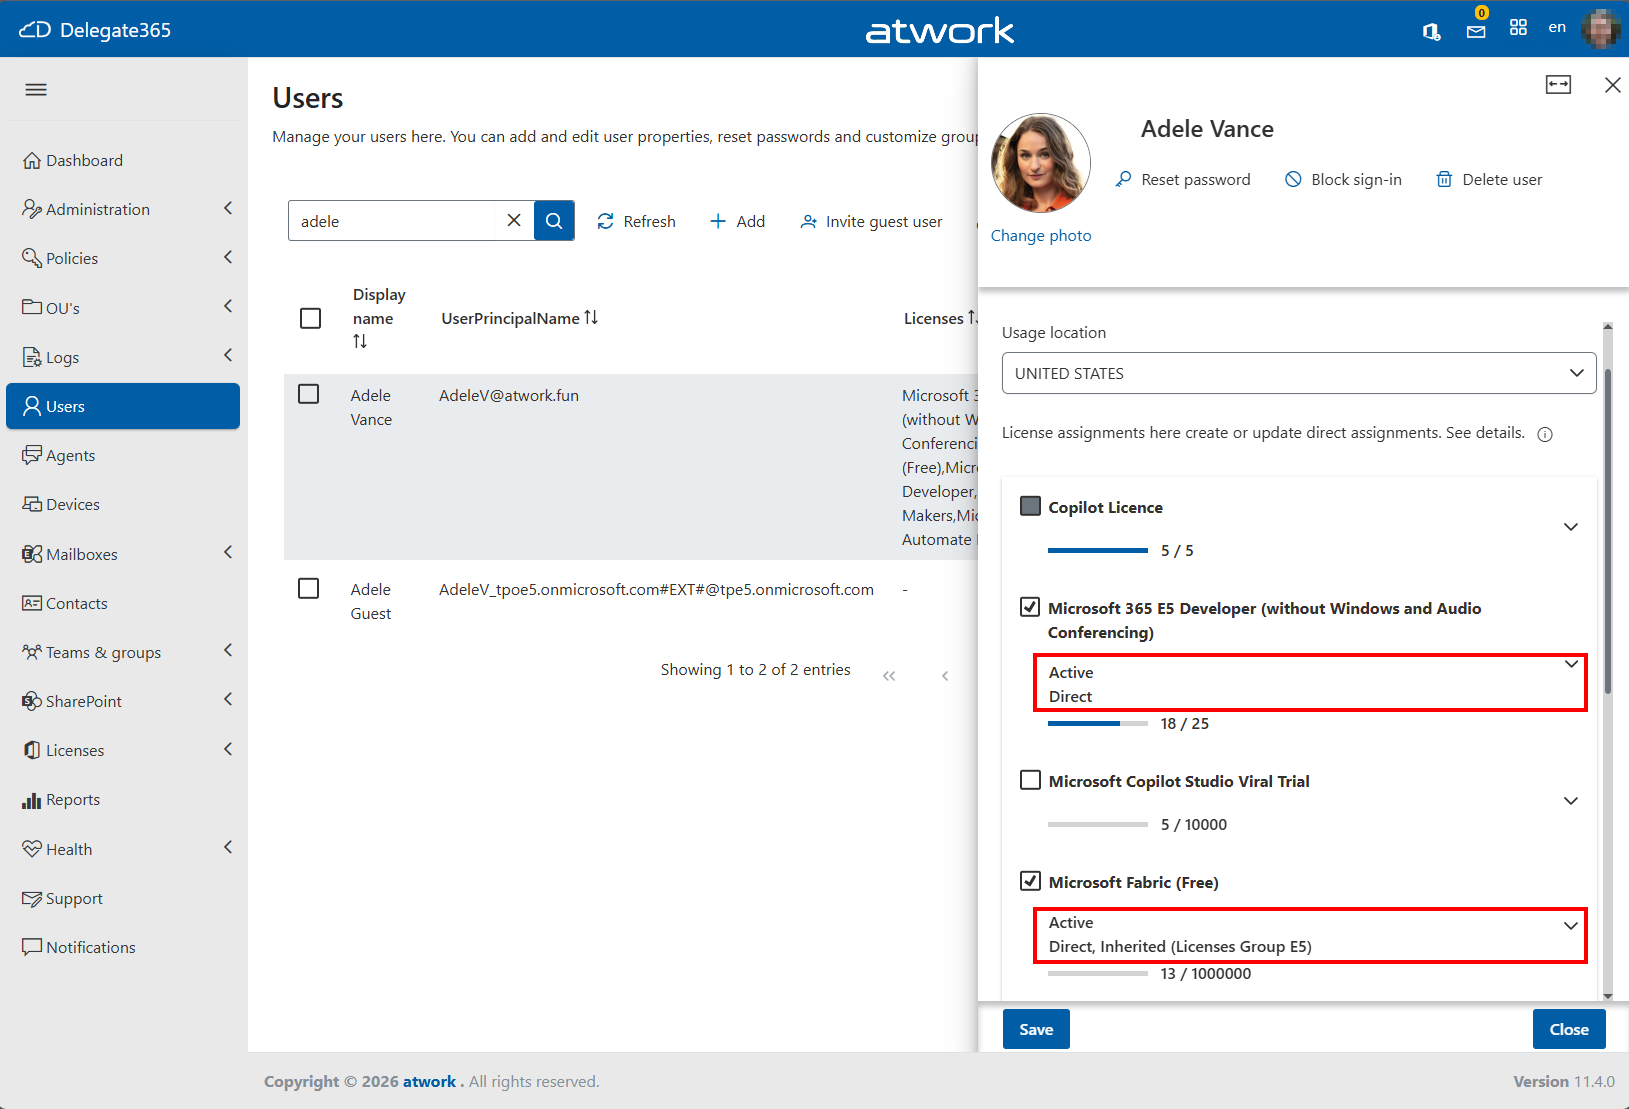Expand Microsoft 365 E5 Developer chevron
1629x1109 pixels.
tap(1571, 664)
